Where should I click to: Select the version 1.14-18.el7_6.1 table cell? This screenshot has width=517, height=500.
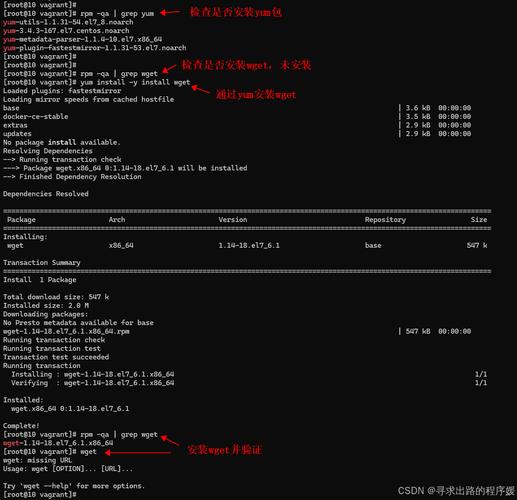point(249,246)
